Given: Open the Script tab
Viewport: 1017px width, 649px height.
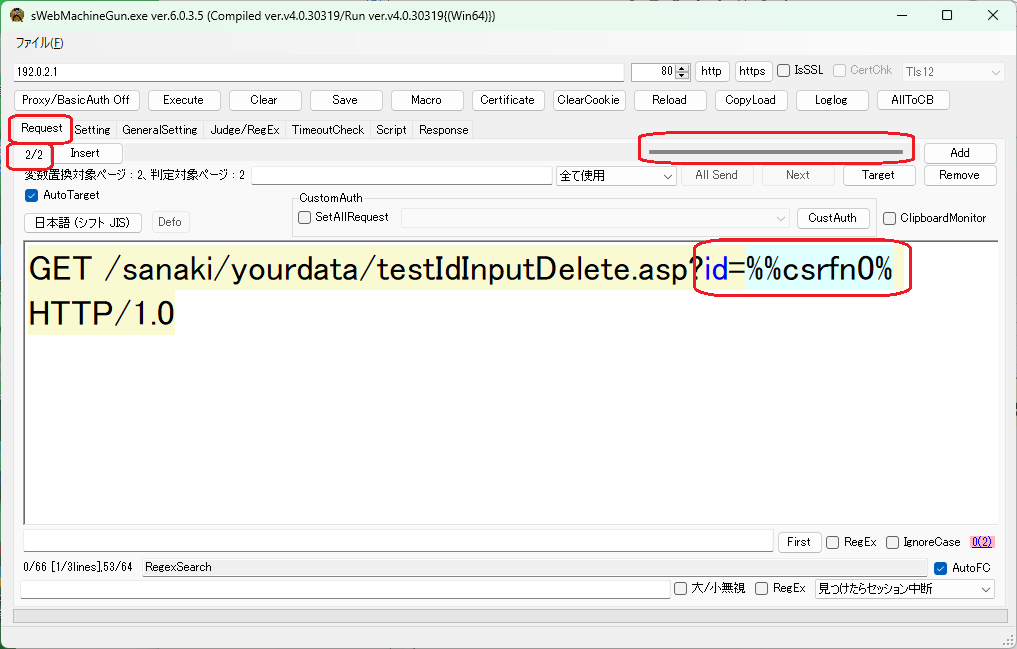Looking at the screenshot, I should 391,130.
